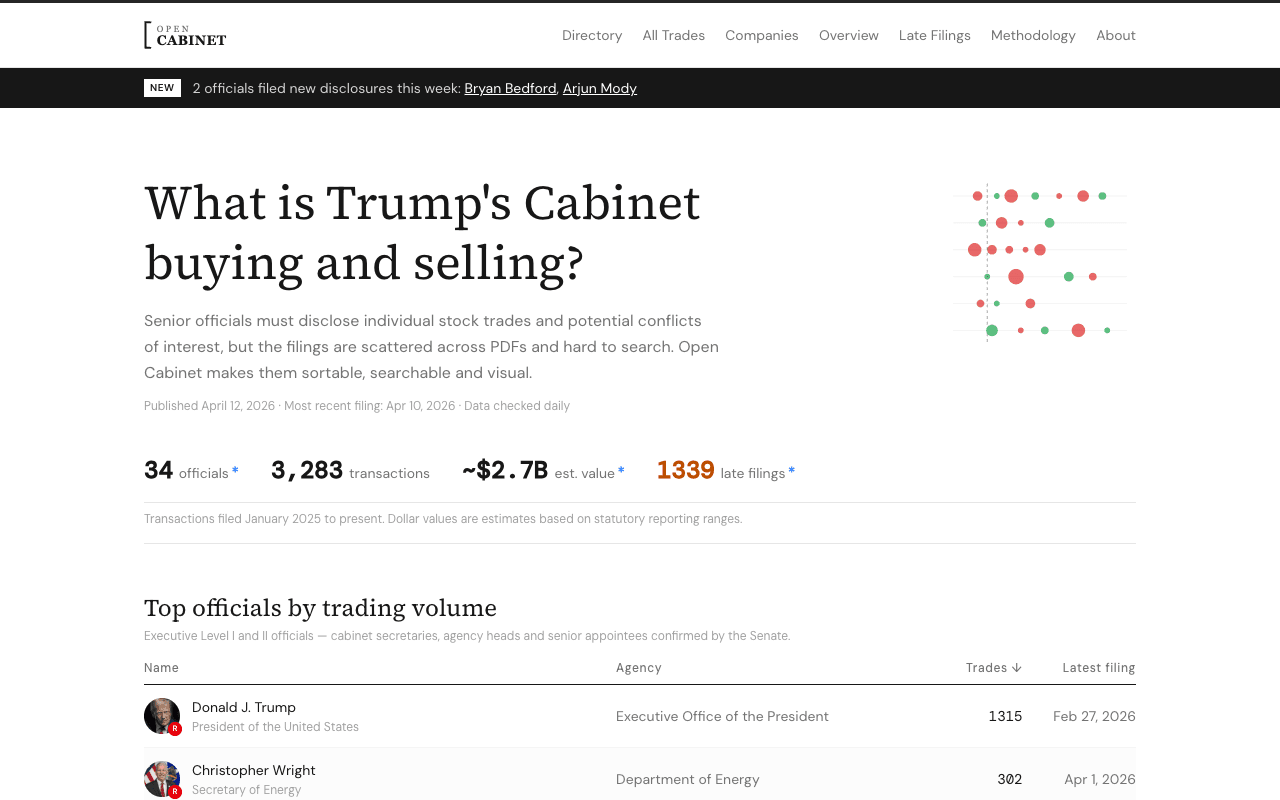1280x800 pixels.
Task: Click the scatter chart visualization
Action: click(1039, 261)
